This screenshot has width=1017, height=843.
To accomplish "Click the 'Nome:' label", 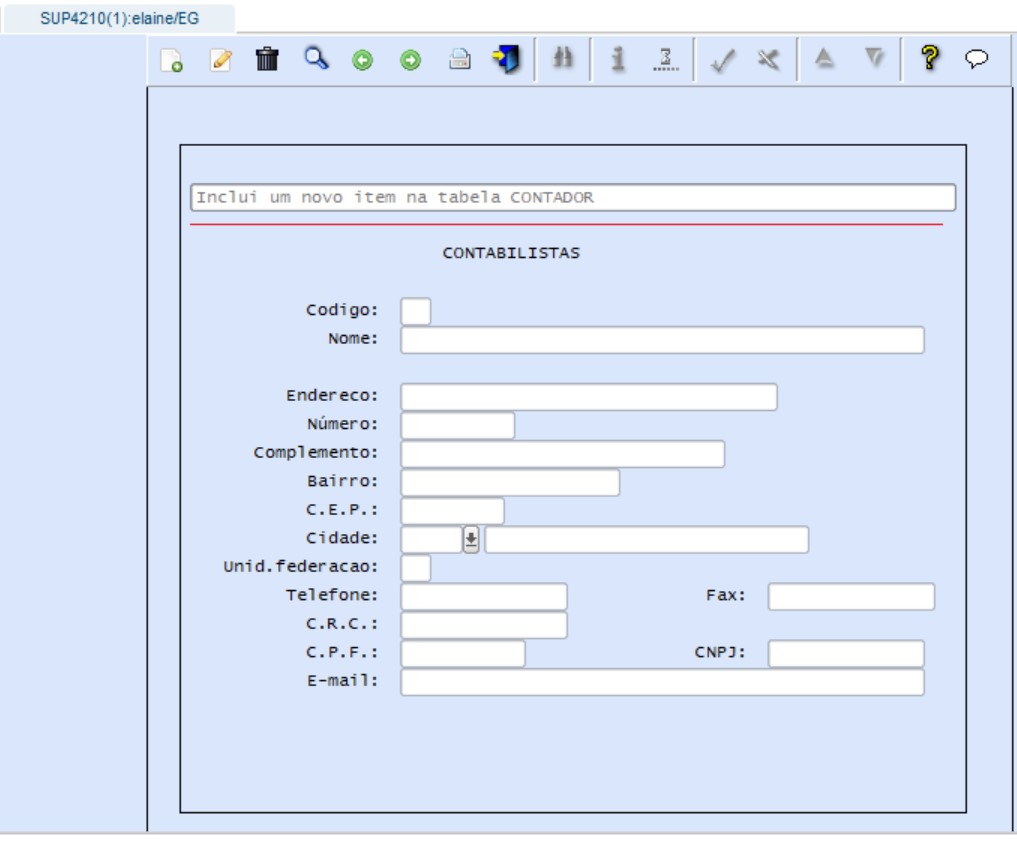I will (353, 338).
